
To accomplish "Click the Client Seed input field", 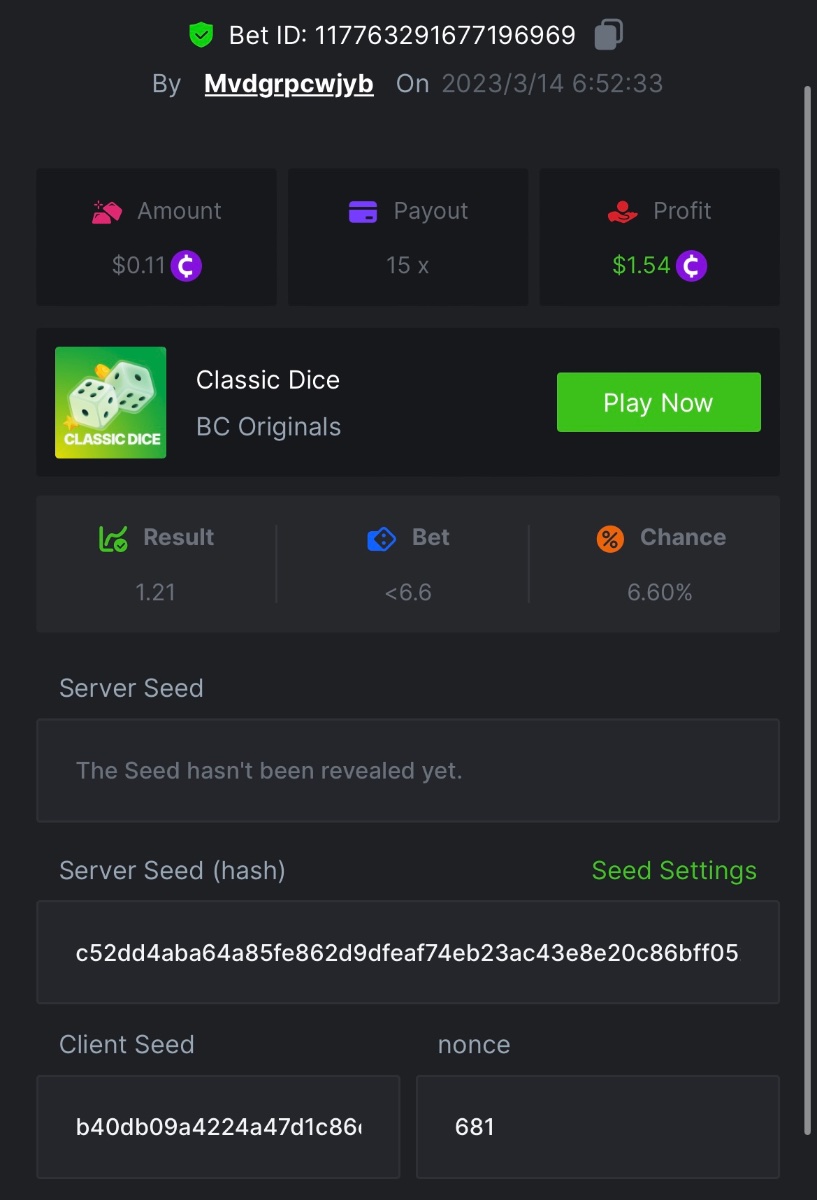I will [x=218, y=1127].
